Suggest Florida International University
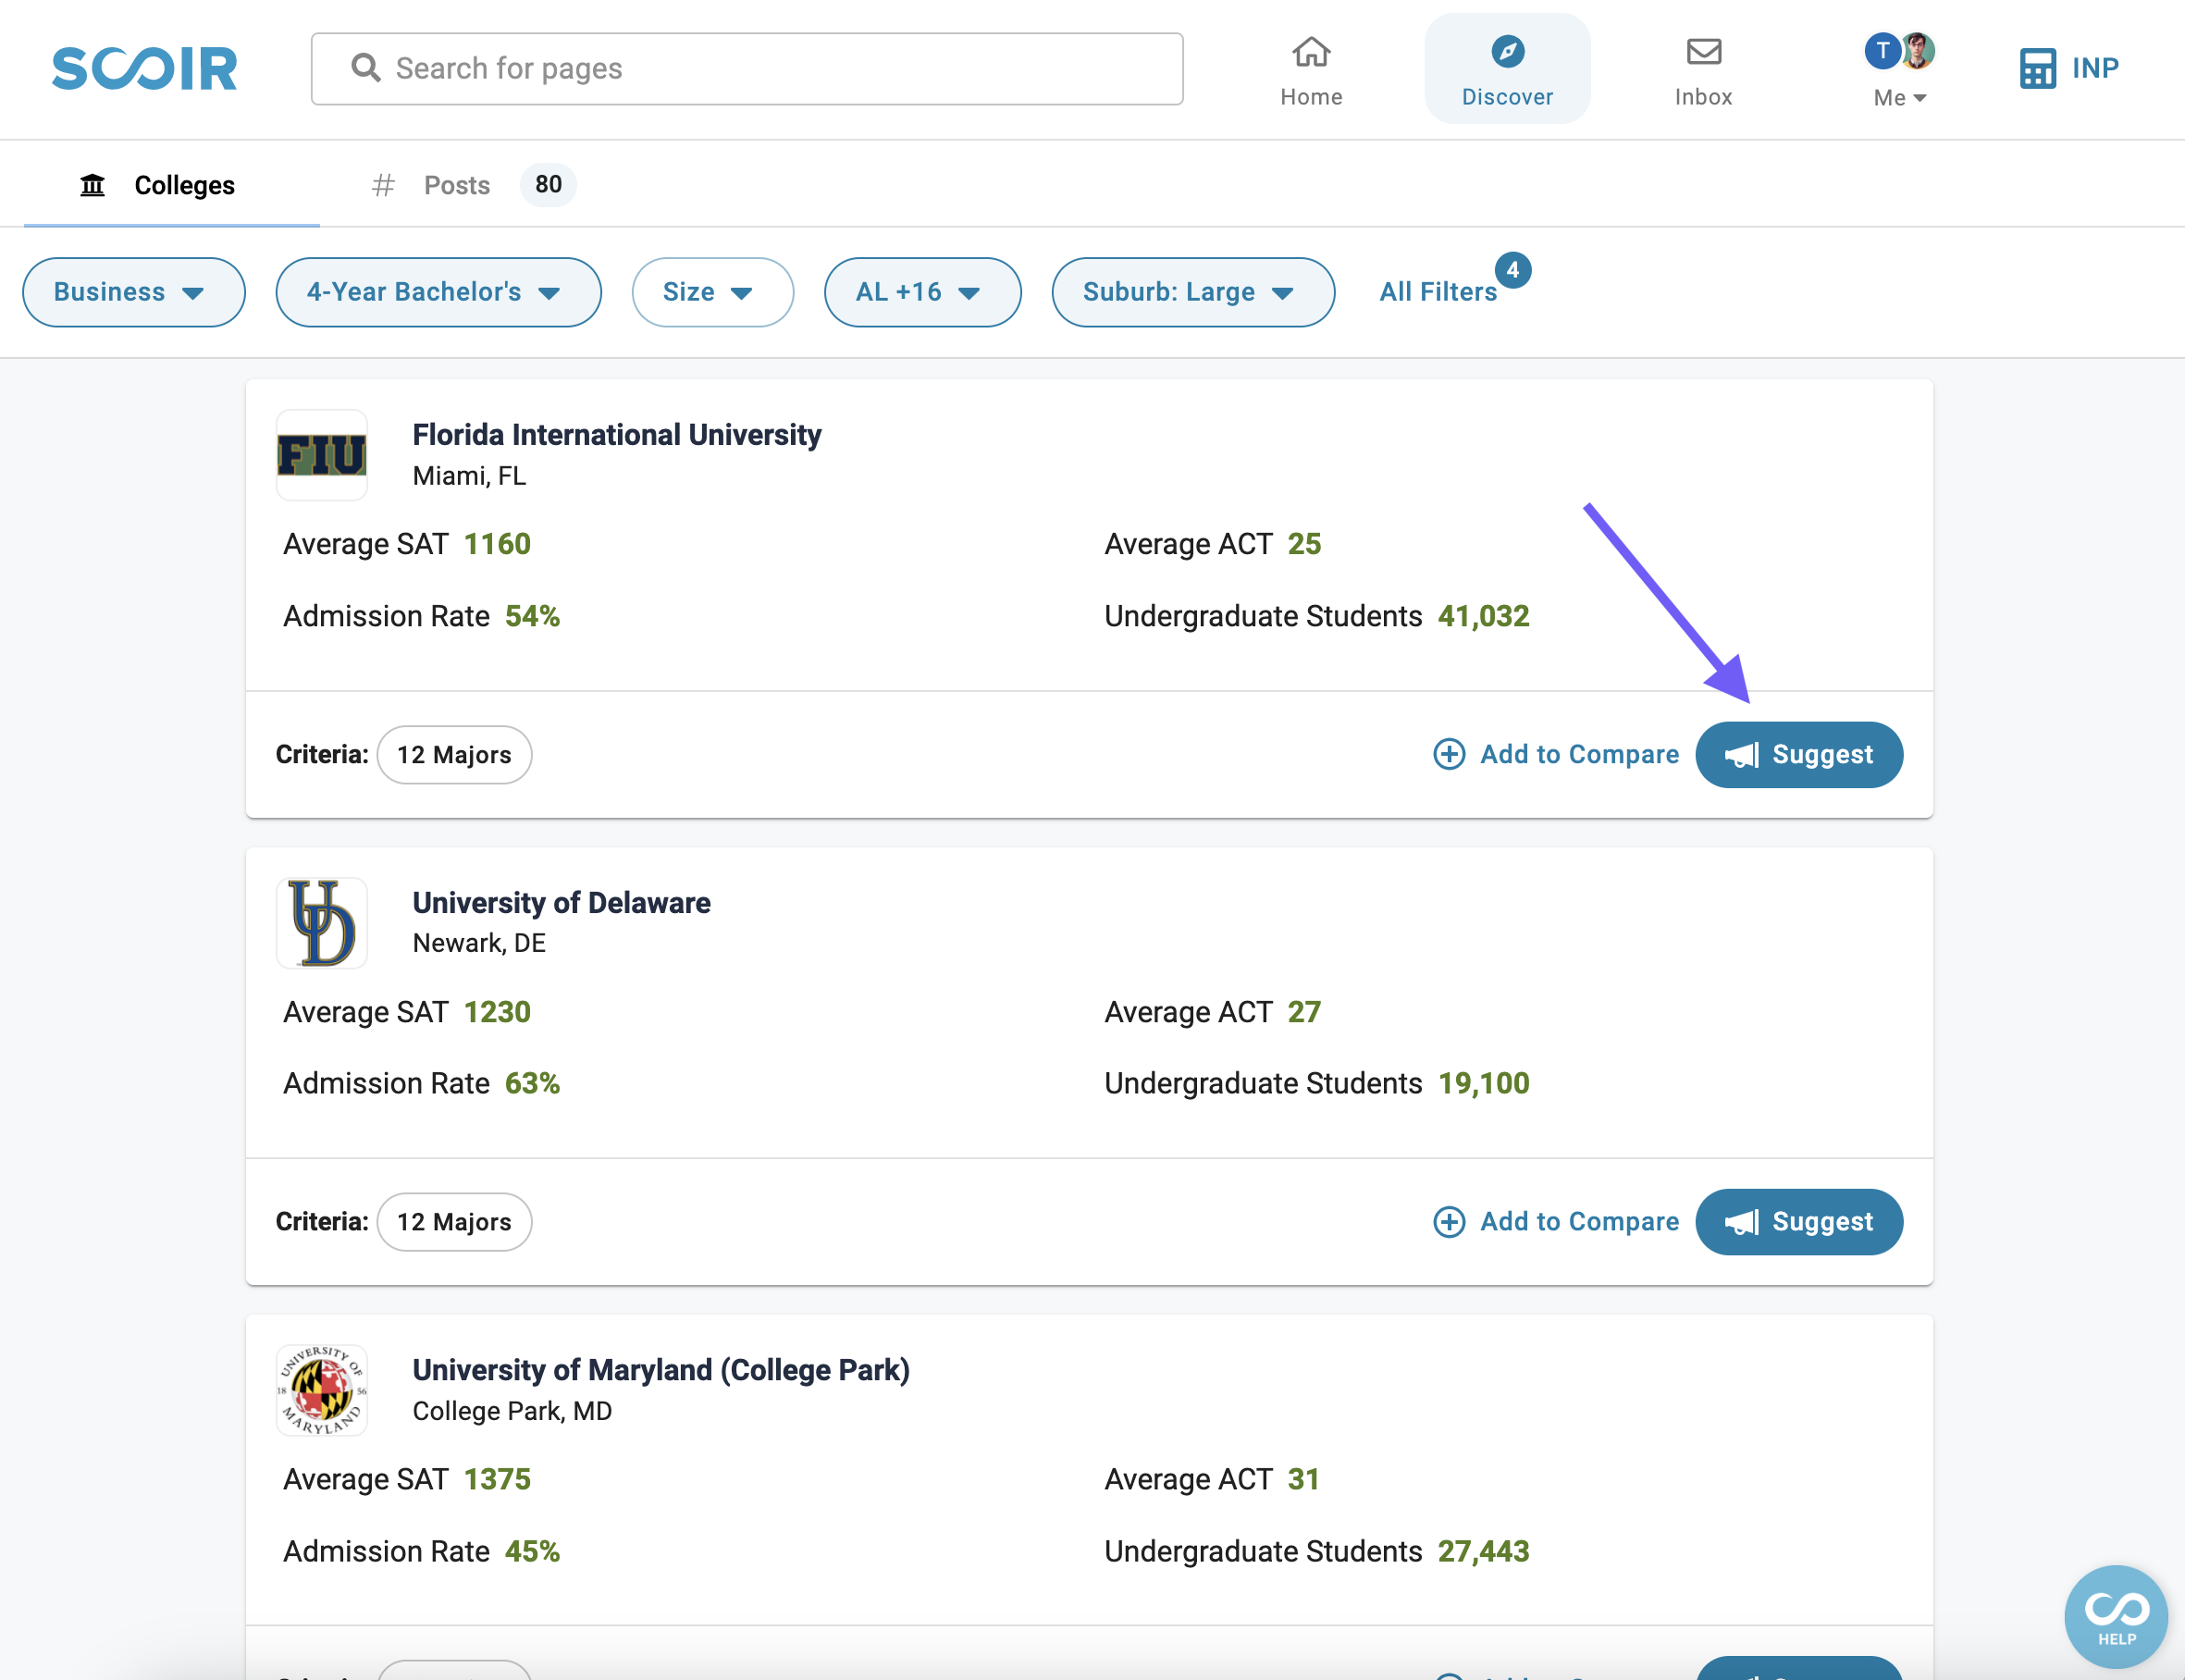This screenshot has width=2185, height=1680. click(1799, 755)
